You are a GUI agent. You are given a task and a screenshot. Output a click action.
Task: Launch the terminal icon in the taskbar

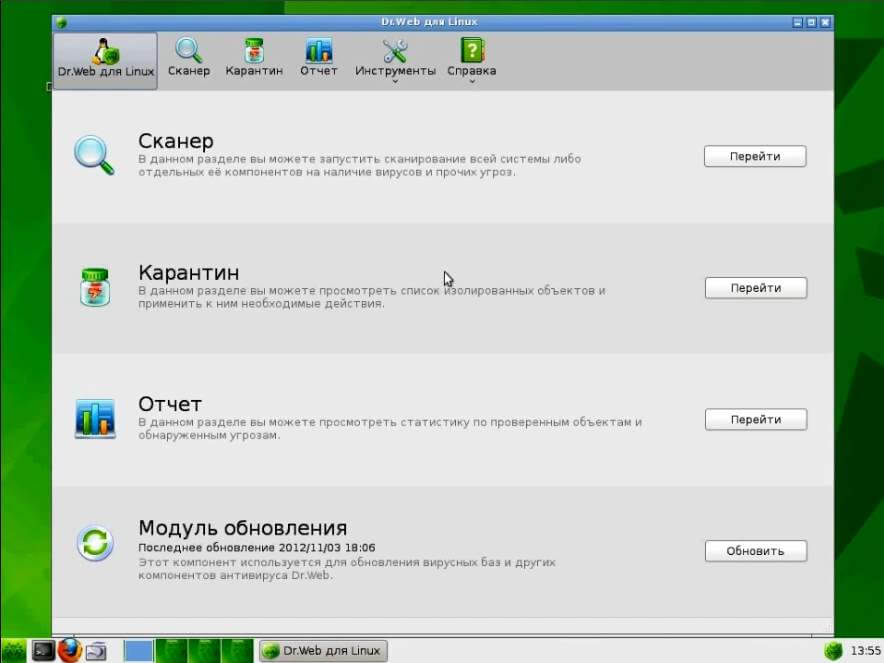point(43,651)
